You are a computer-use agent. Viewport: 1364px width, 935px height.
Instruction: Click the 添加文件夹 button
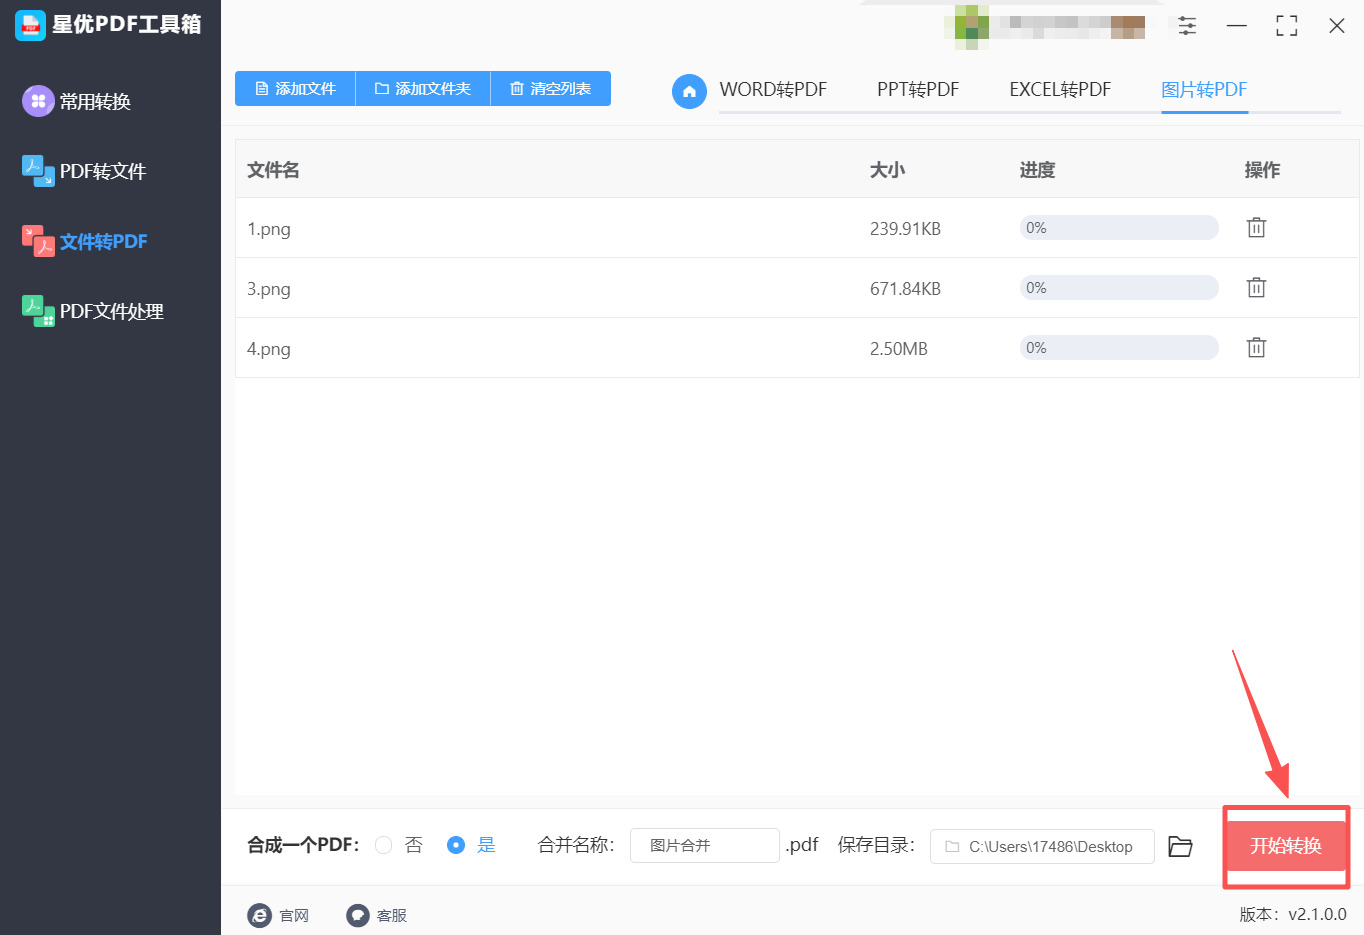click(423, 89)
